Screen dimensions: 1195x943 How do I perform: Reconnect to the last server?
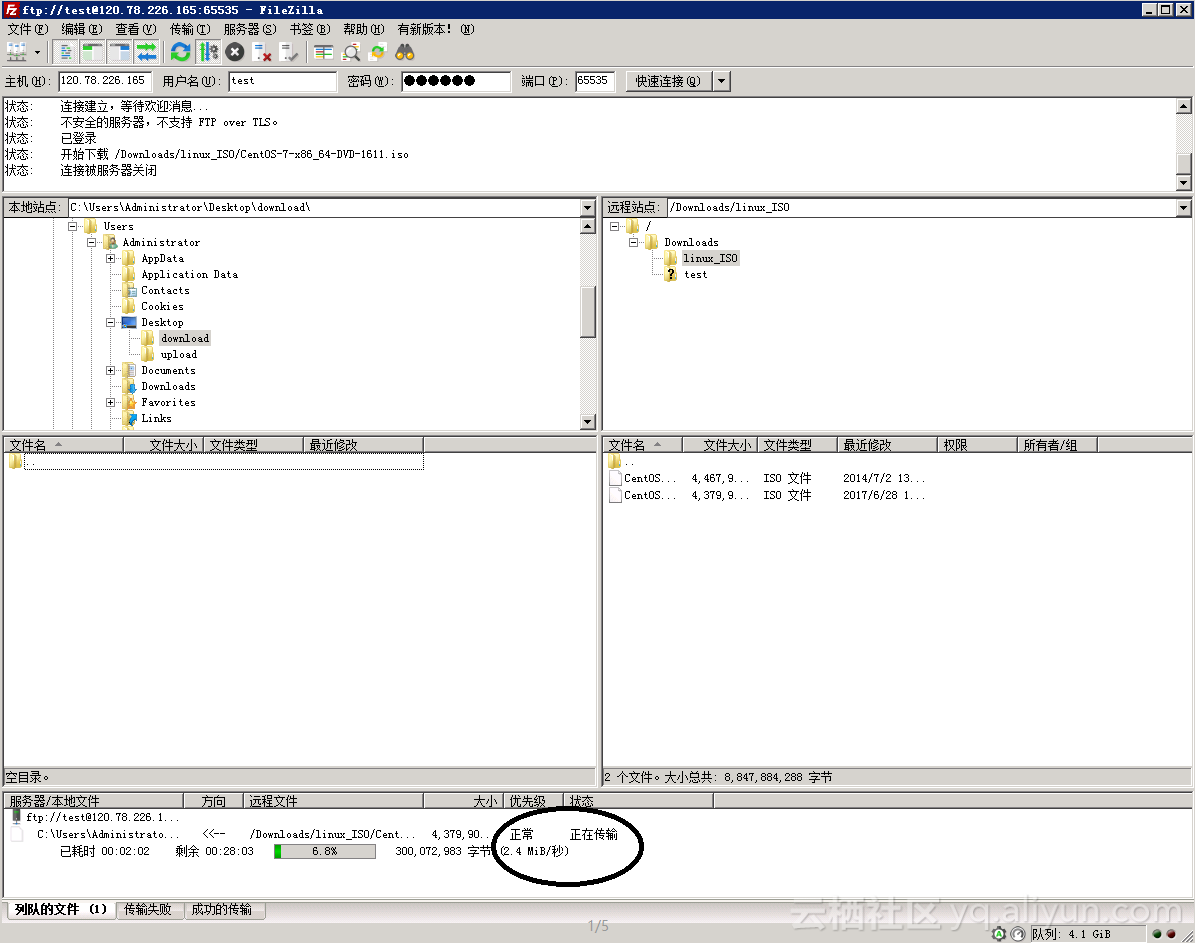[x=289, y=52]
